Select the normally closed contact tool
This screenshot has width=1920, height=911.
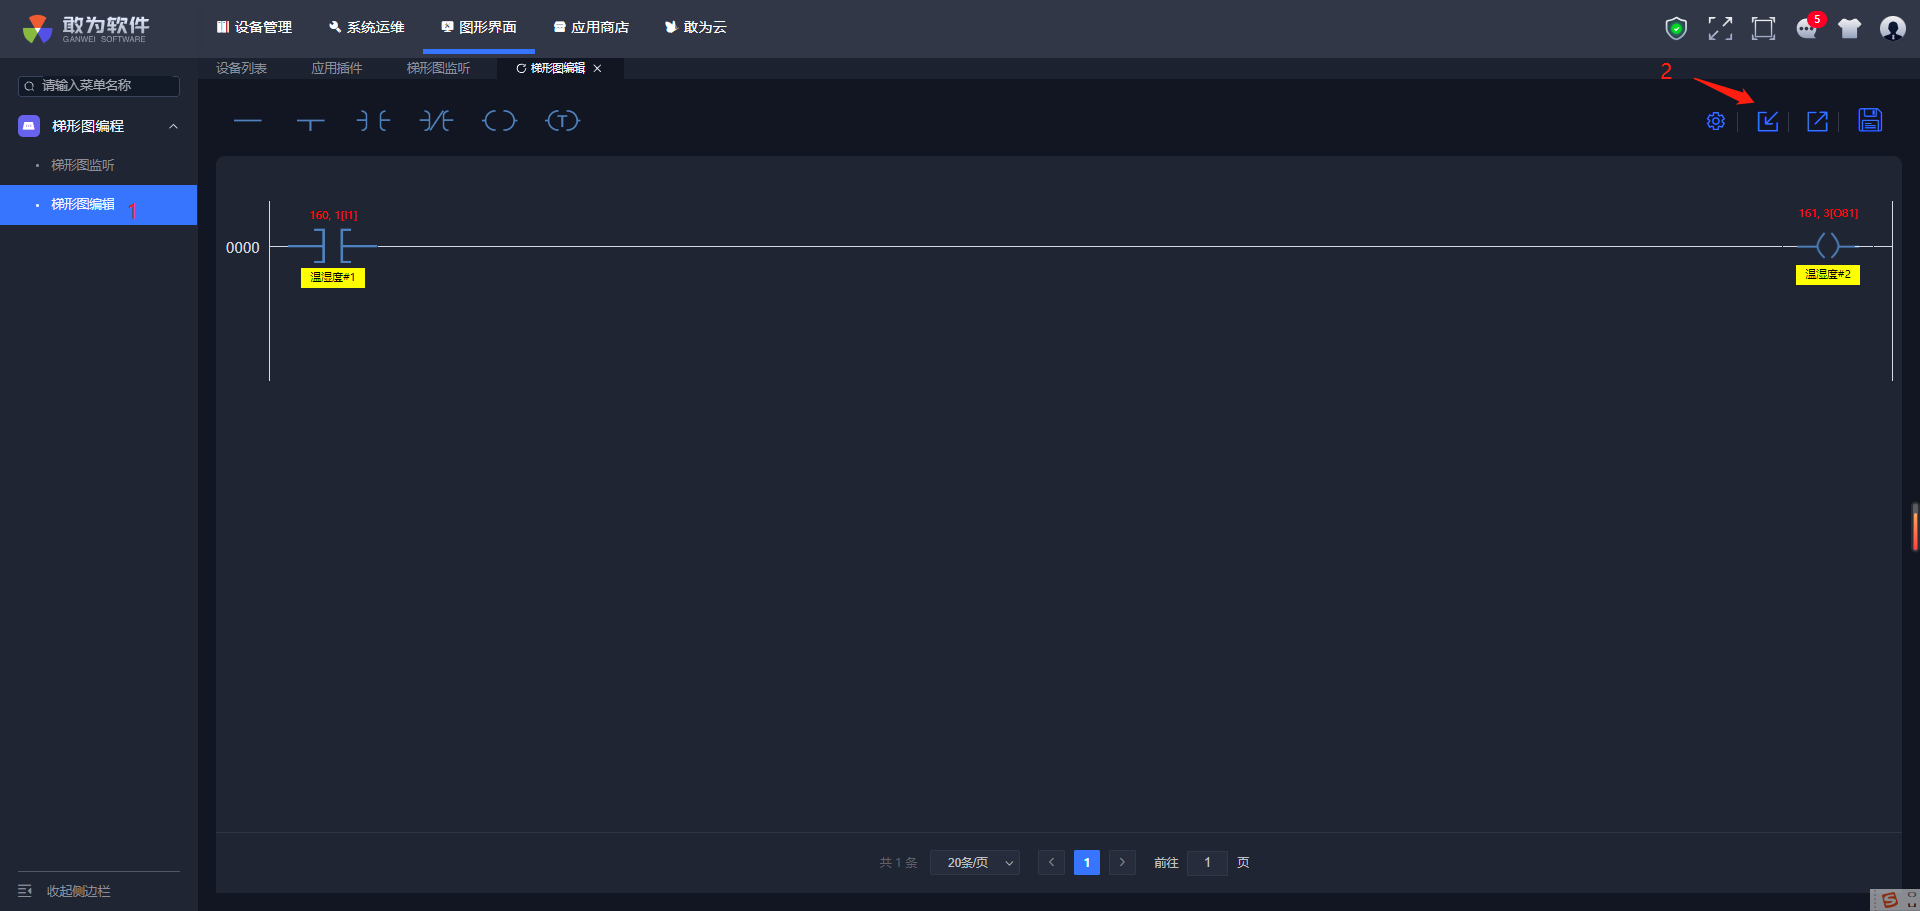click(436, 121)
